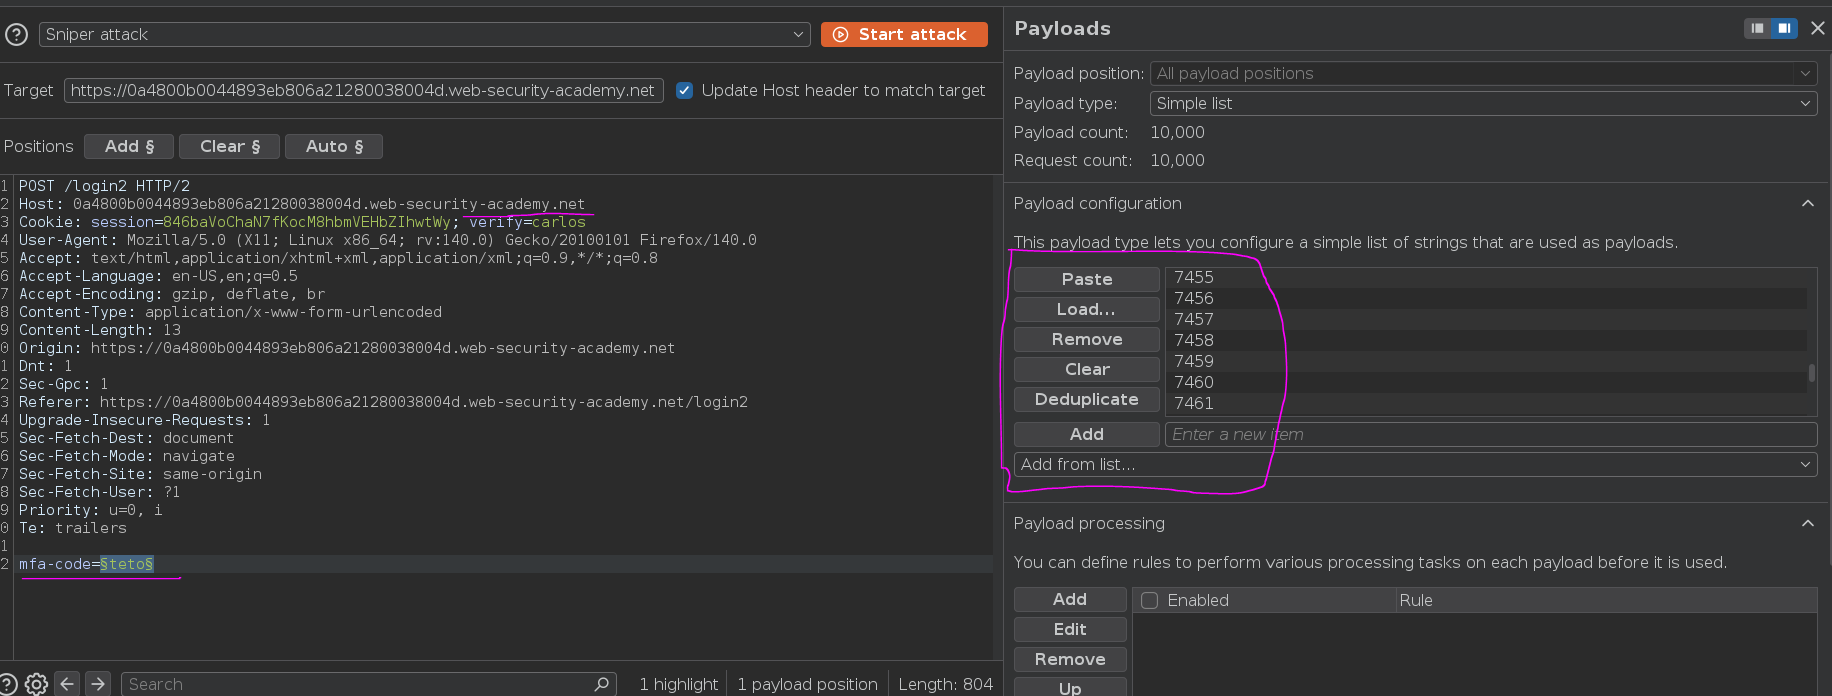Click the Clear § position button
The image size is (1832, 696).
point(230,146)
